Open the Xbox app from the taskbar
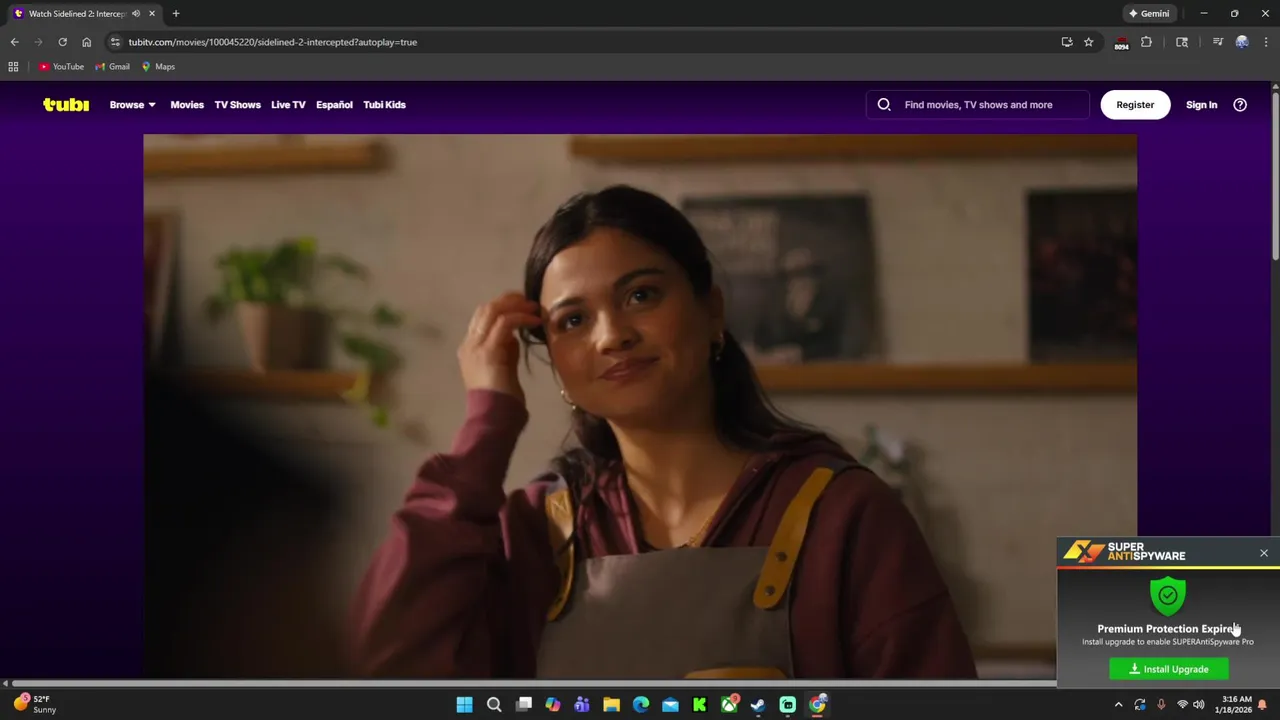 click(x=729, y=705)
